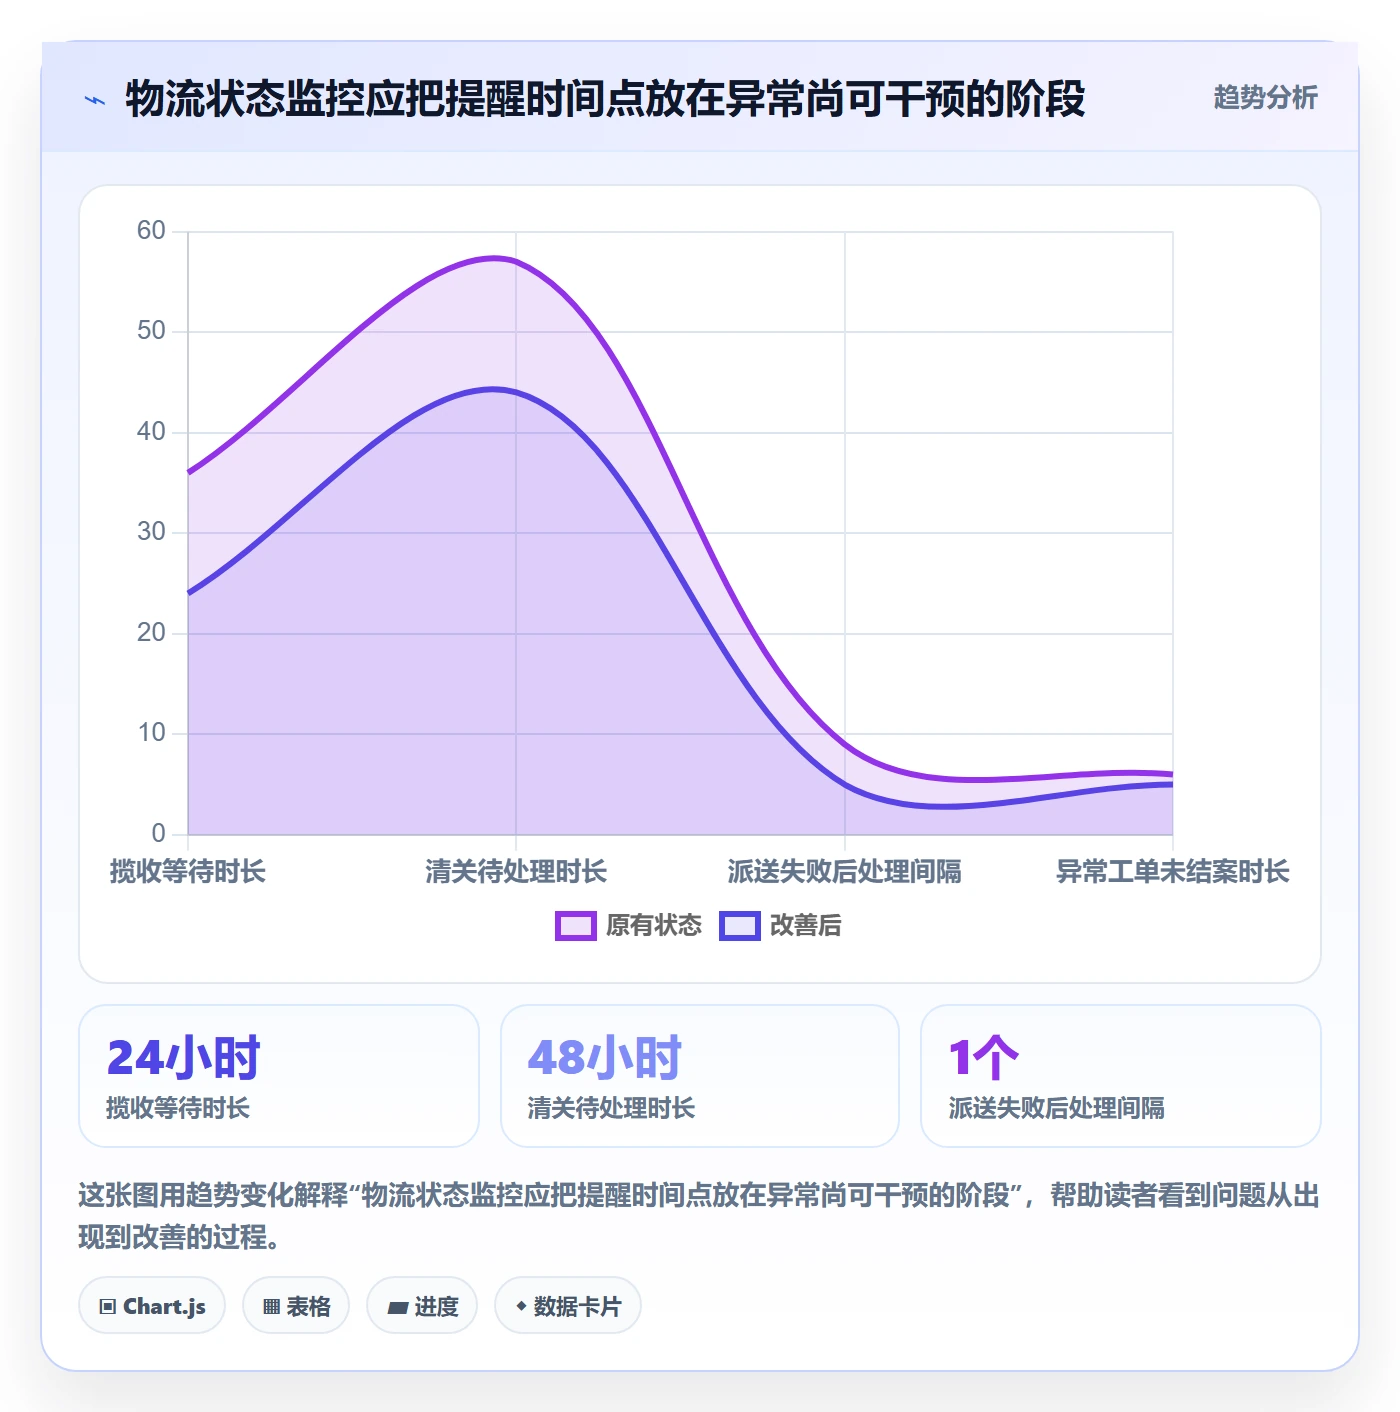Click the 清关待处理时长 x-axis label
1400x1412 pixels.
tap(516, 872)
